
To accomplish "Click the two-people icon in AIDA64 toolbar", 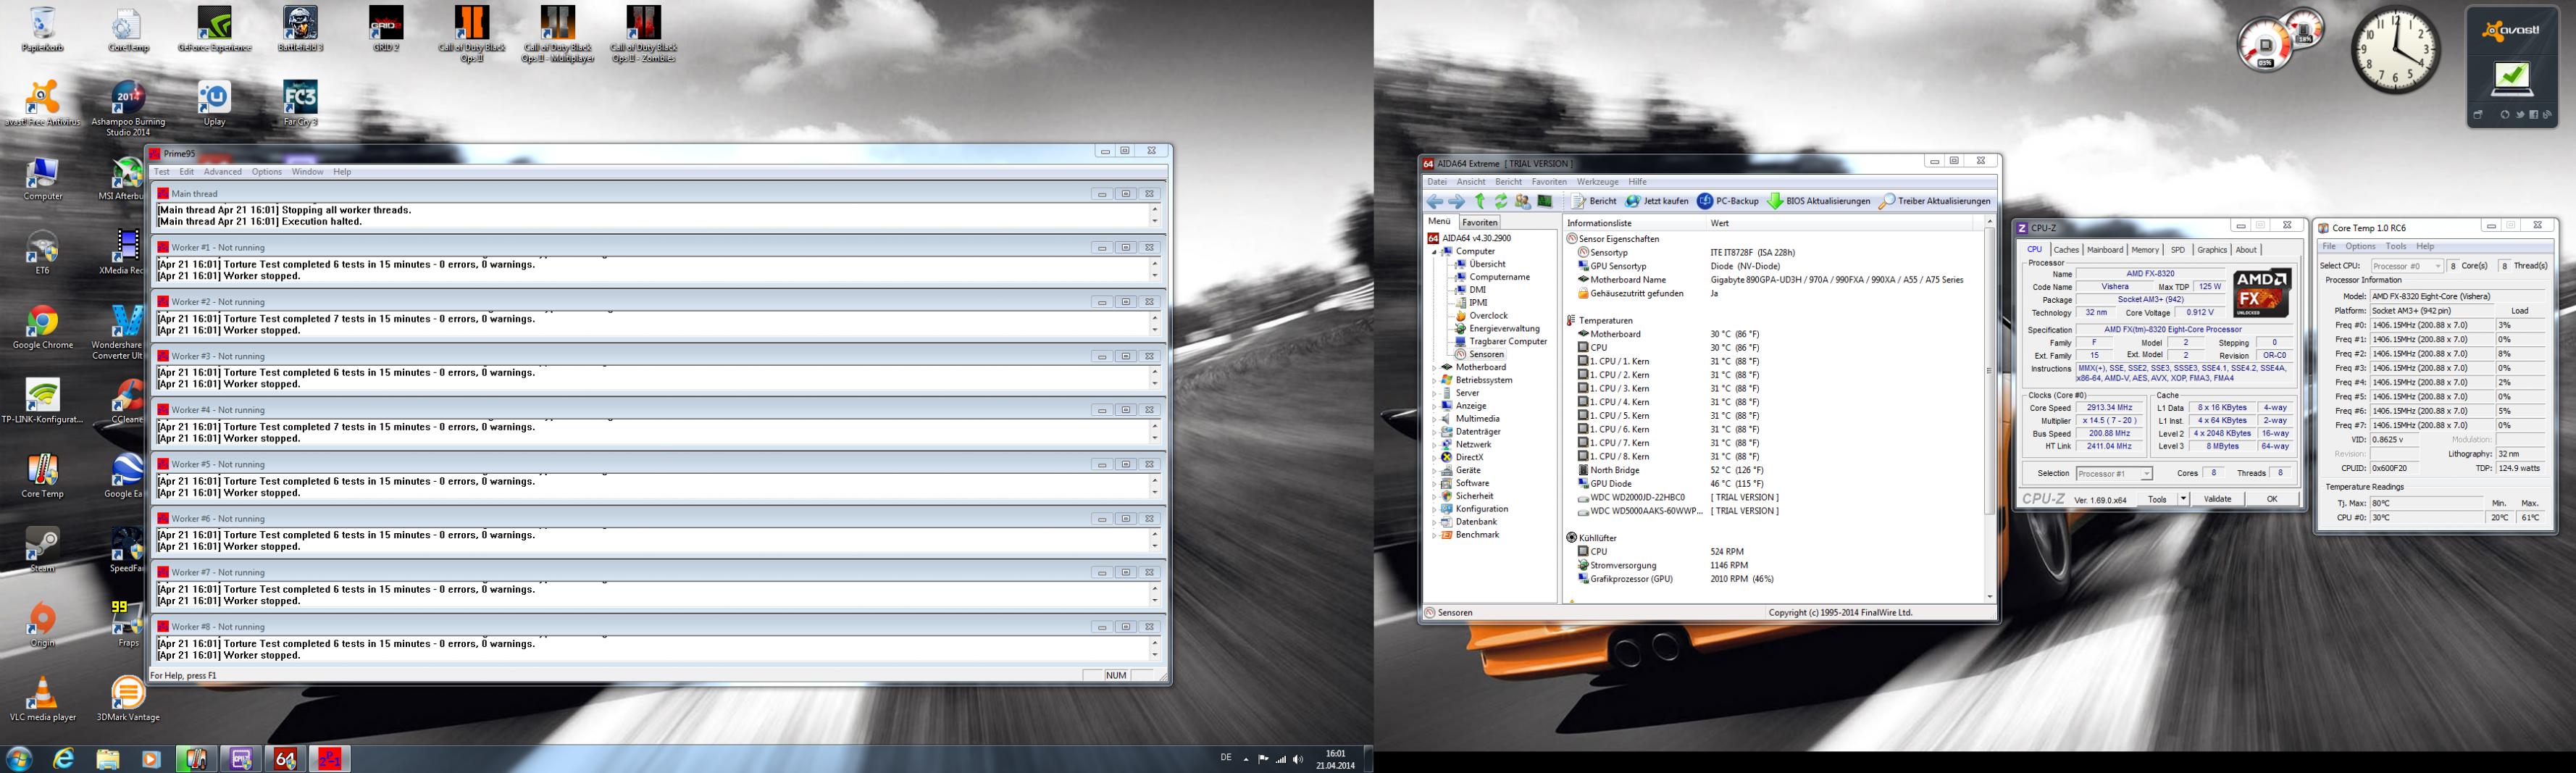I will point(1523,201).
